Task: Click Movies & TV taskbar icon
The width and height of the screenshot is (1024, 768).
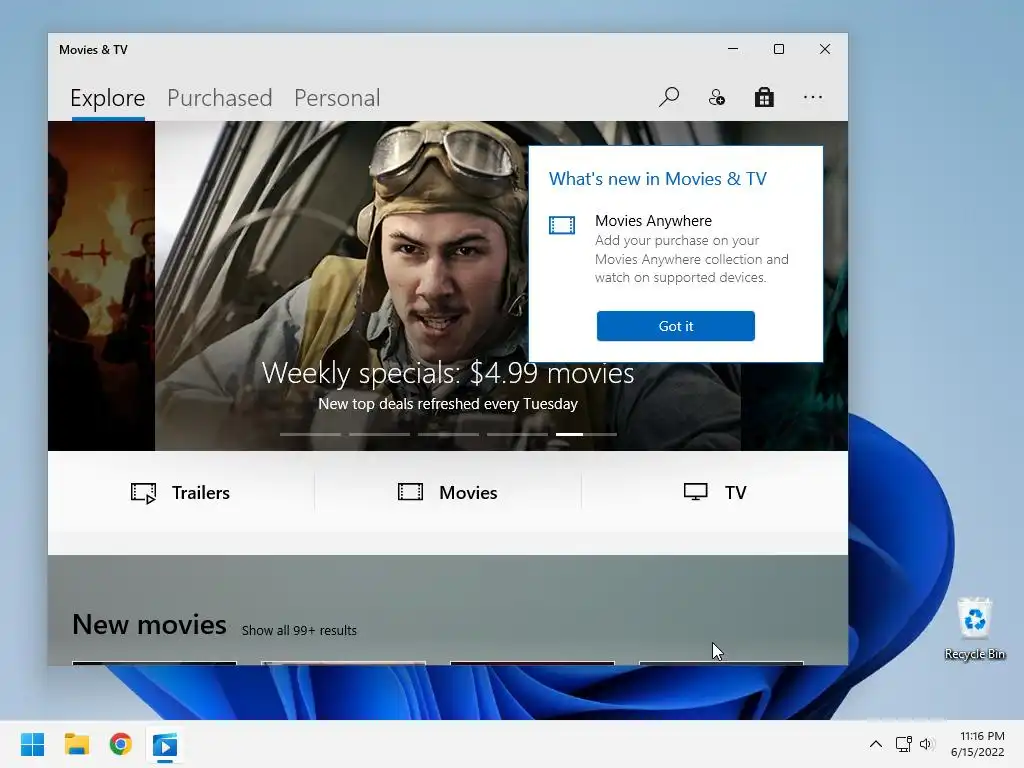Action: pos(165,744)
